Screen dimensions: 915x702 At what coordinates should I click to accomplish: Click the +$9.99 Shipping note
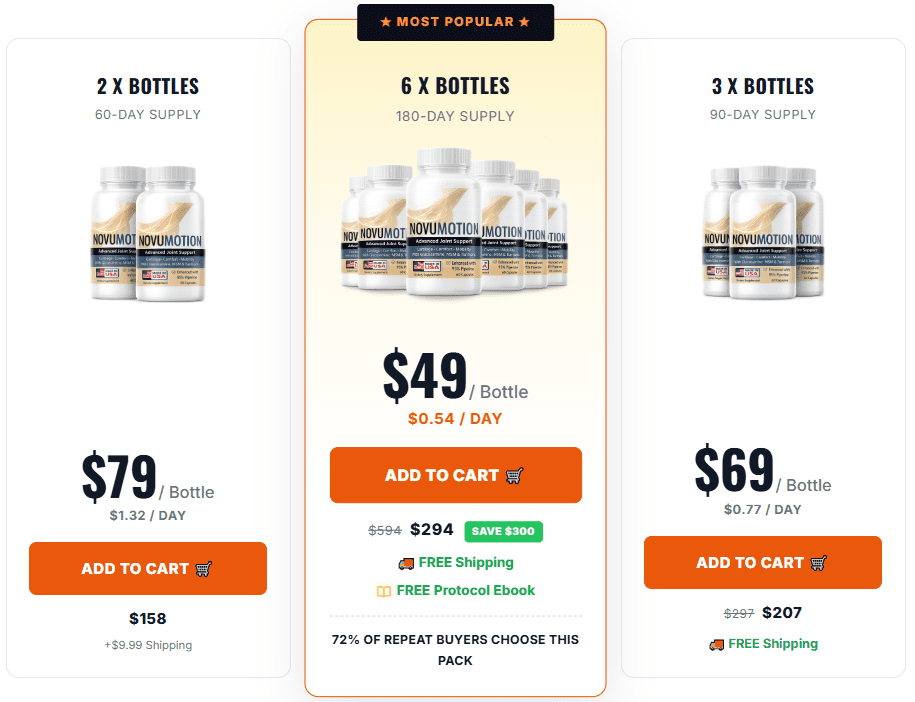pyautogui.click(x=148, y=645)
